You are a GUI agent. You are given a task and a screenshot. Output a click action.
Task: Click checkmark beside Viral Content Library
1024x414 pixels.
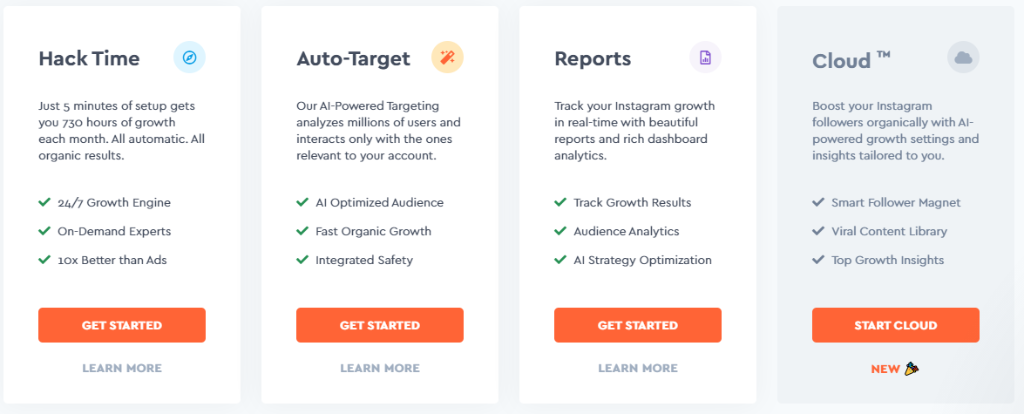coord(818,231)
